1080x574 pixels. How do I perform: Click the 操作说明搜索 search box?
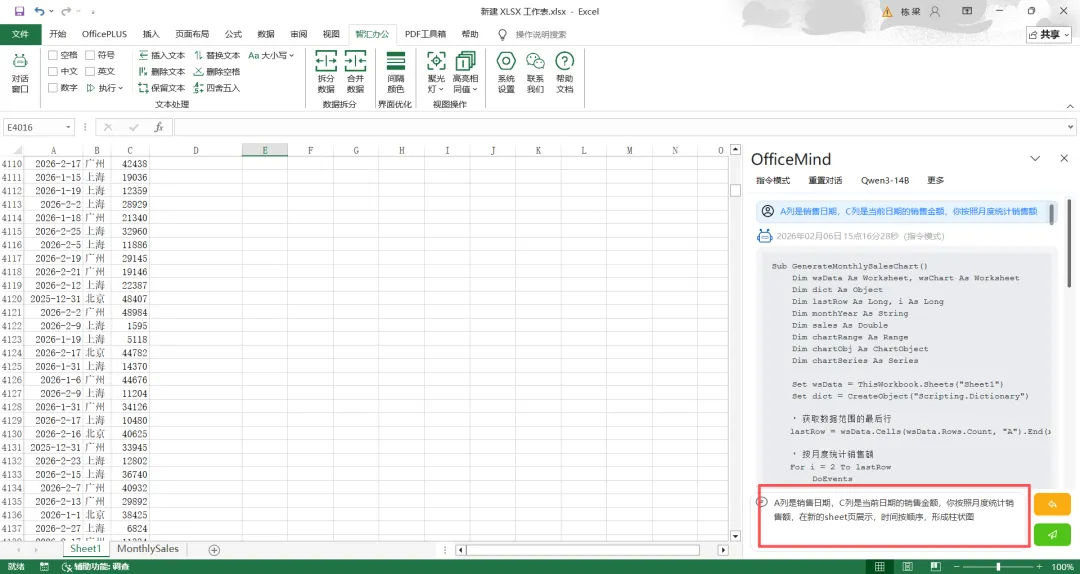(x=541, y=34)
